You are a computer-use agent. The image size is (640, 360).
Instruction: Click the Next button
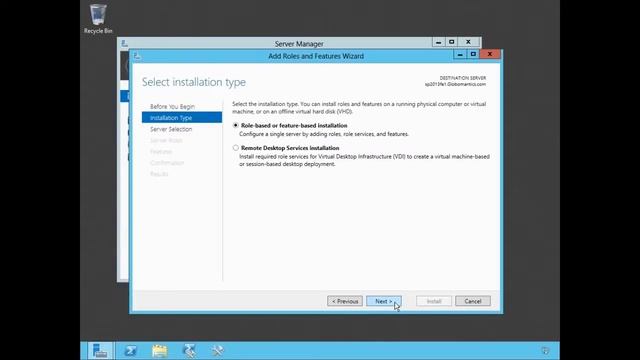click(384, 301)
